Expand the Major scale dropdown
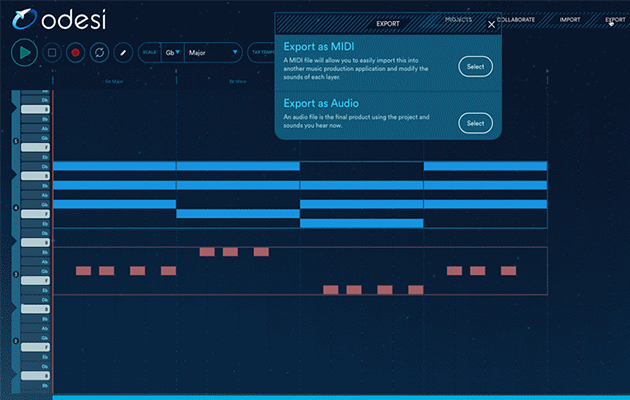630x400 pixels. [x=213, y=51]
